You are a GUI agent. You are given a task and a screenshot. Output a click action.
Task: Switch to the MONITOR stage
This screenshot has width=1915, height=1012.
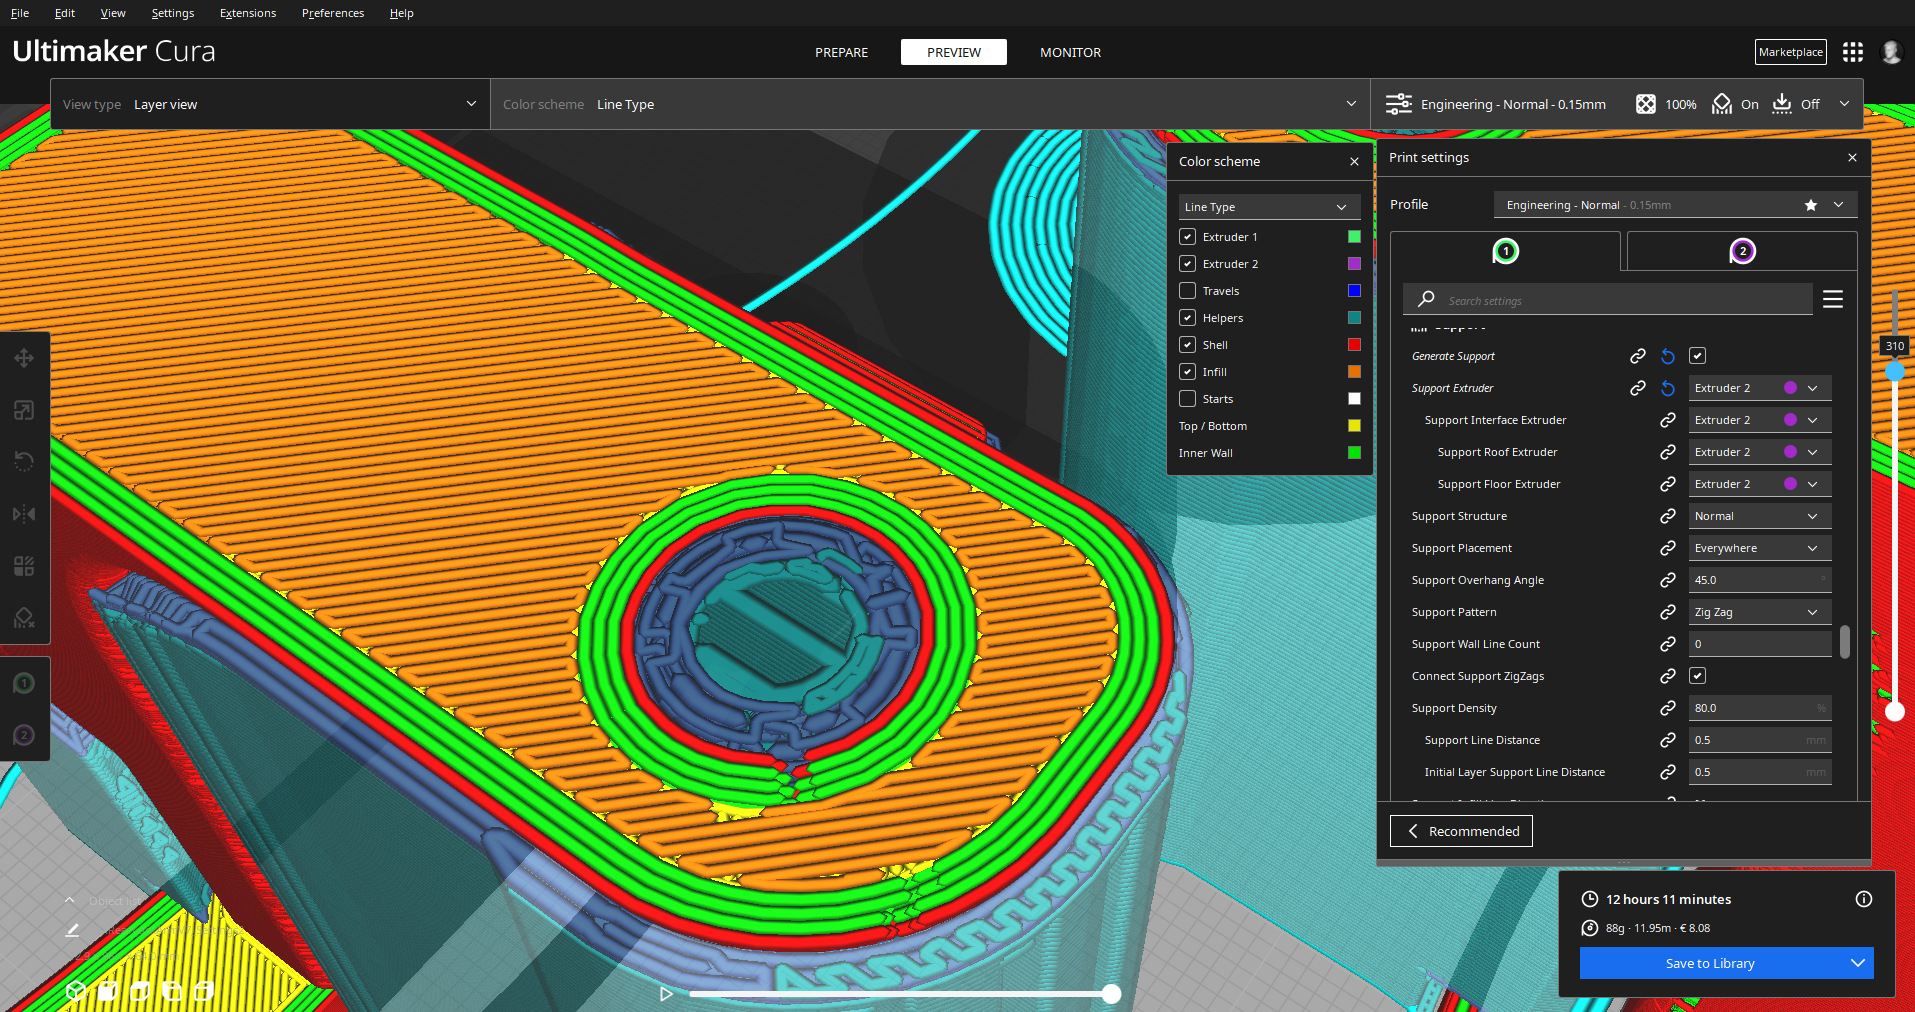1070,52
